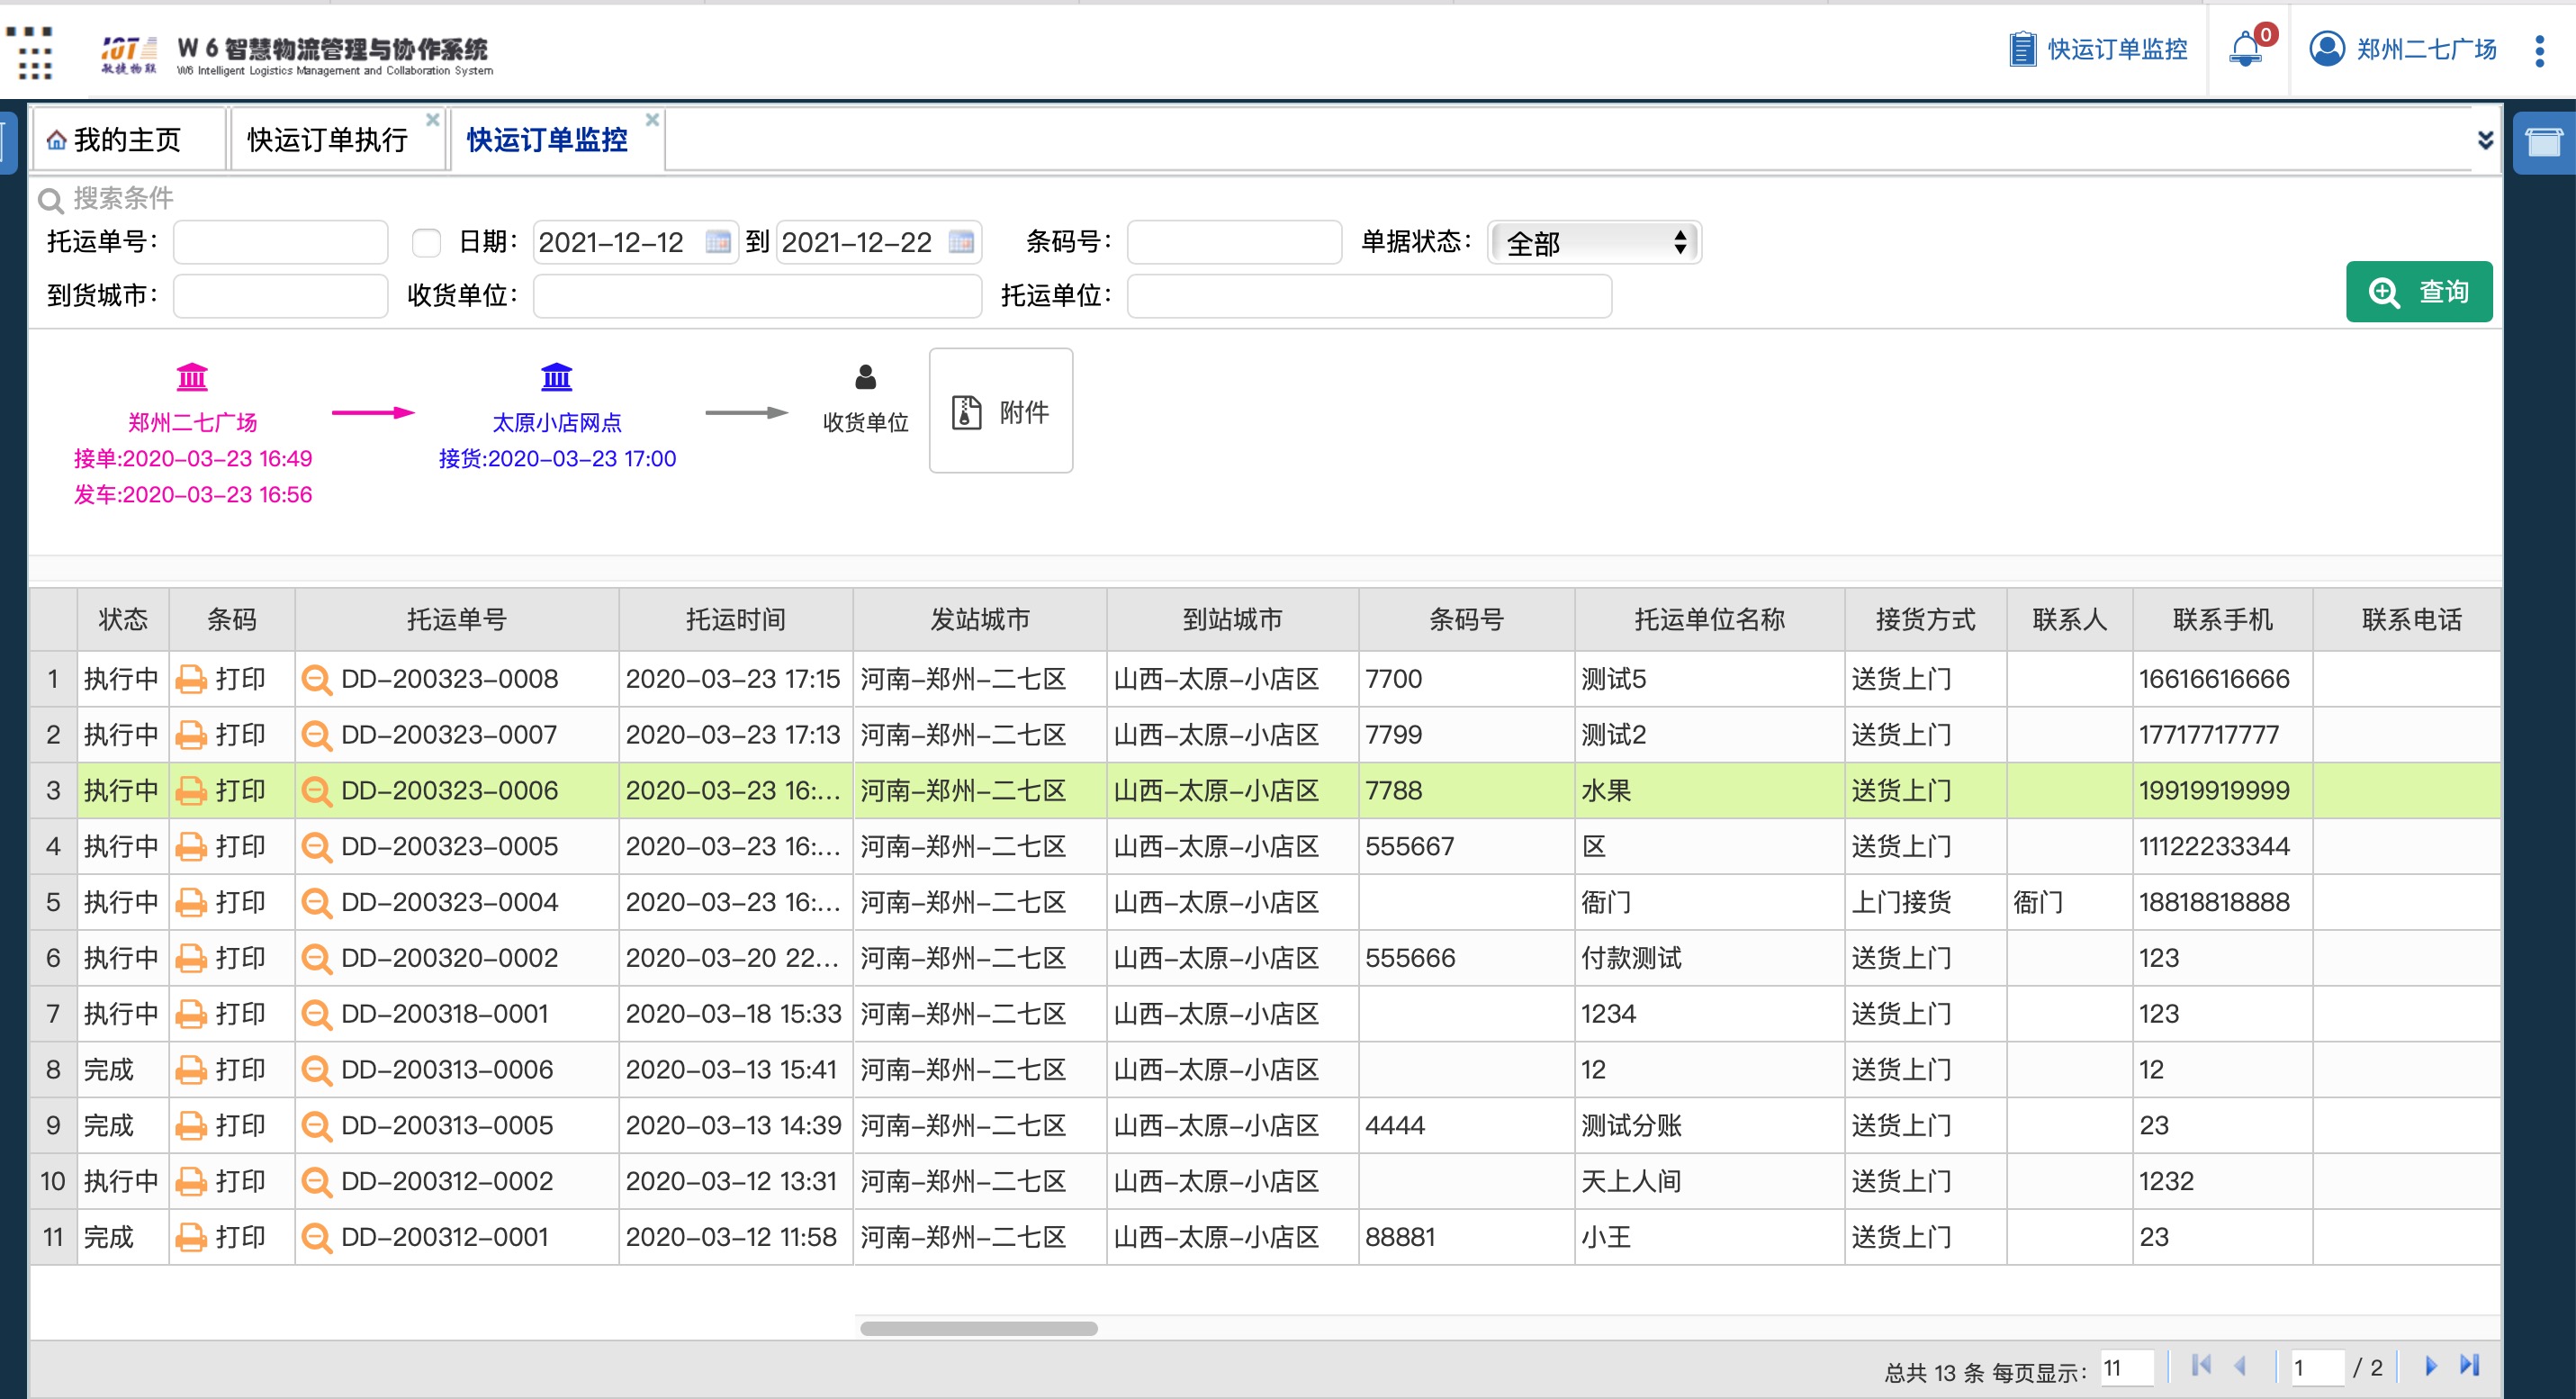Click the notification bell icon
The height and width of the screenshot is (1399, 2576).
[2245, 49]
